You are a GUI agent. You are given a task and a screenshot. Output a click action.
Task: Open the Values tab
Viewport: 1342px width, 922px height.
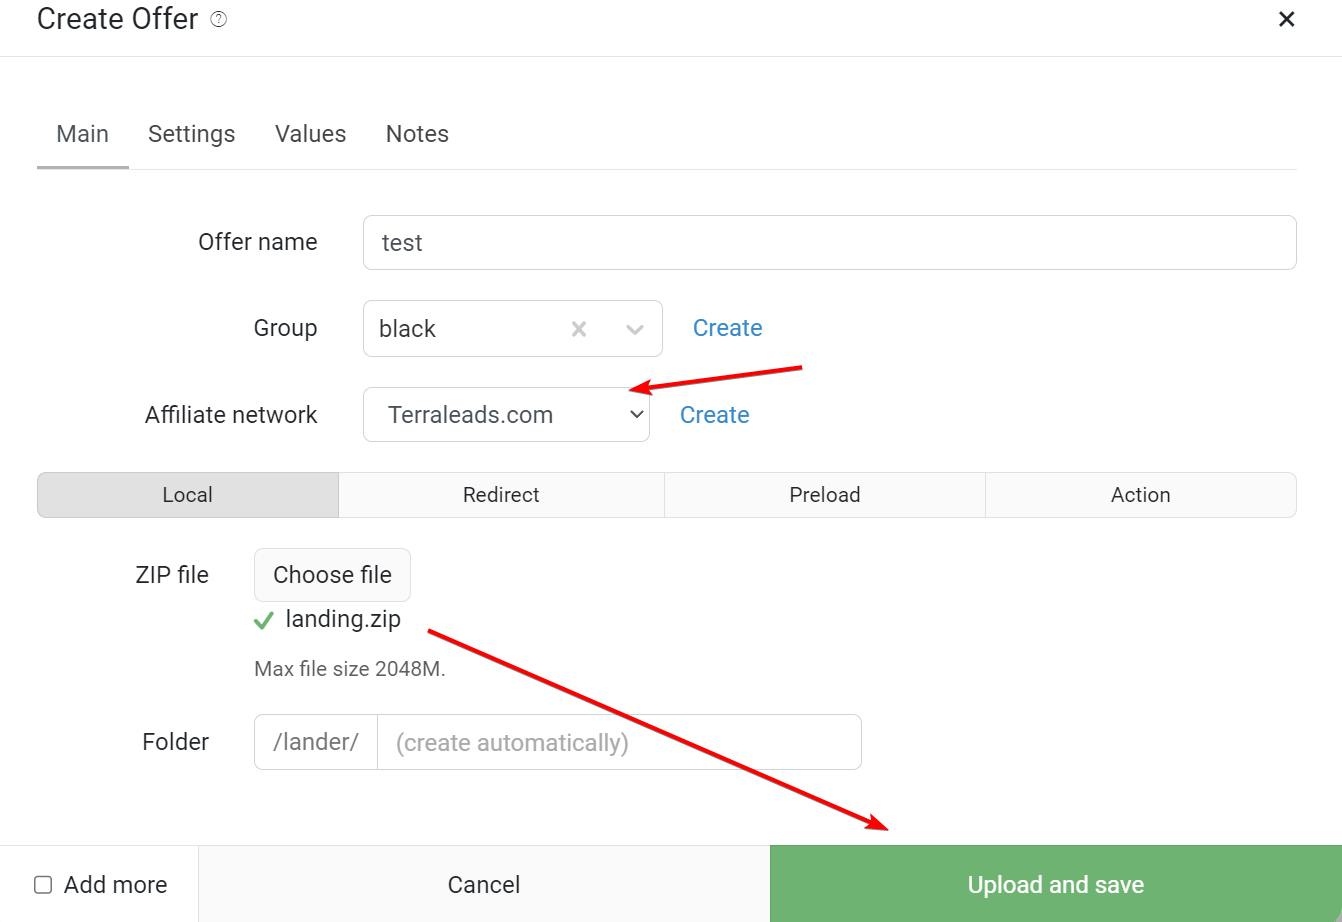click(x=311, y=134)
